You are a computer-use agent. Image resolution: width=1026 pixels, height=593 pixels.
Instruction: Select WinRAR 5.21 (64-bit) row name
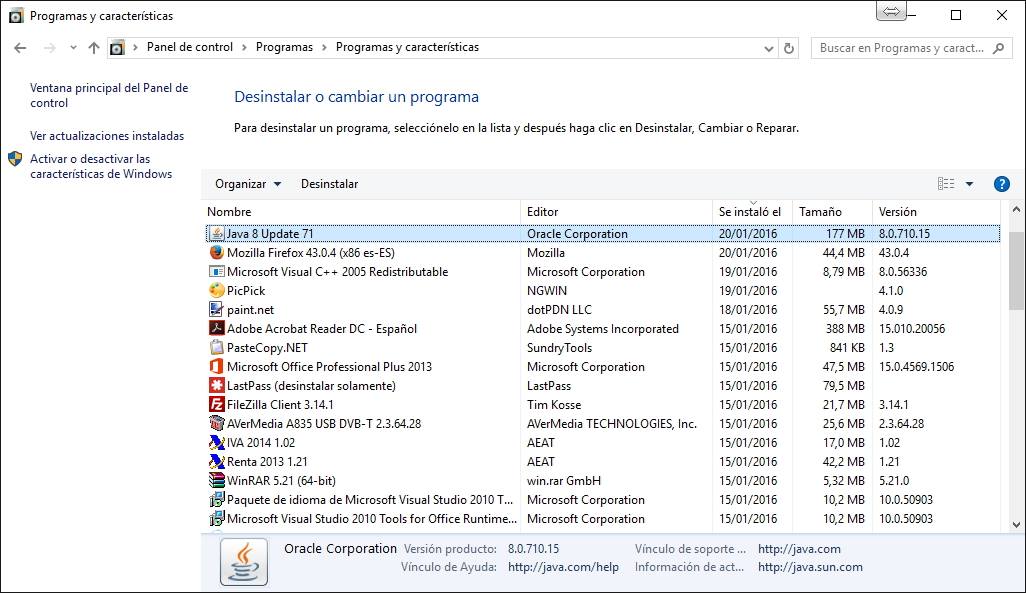tap(281, 480)
